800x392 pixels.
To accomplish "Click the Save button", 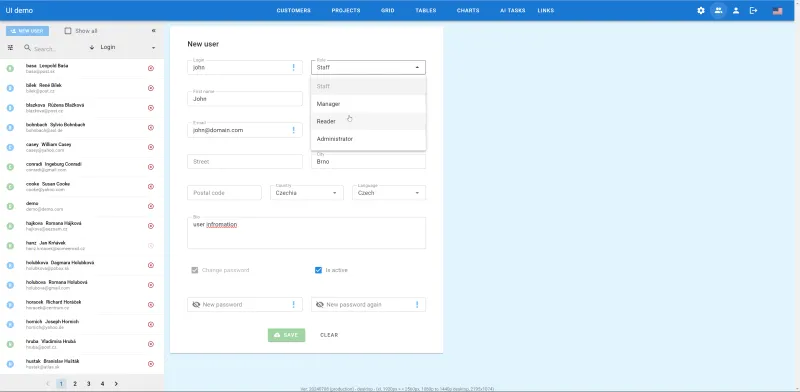I will point(286,335).
